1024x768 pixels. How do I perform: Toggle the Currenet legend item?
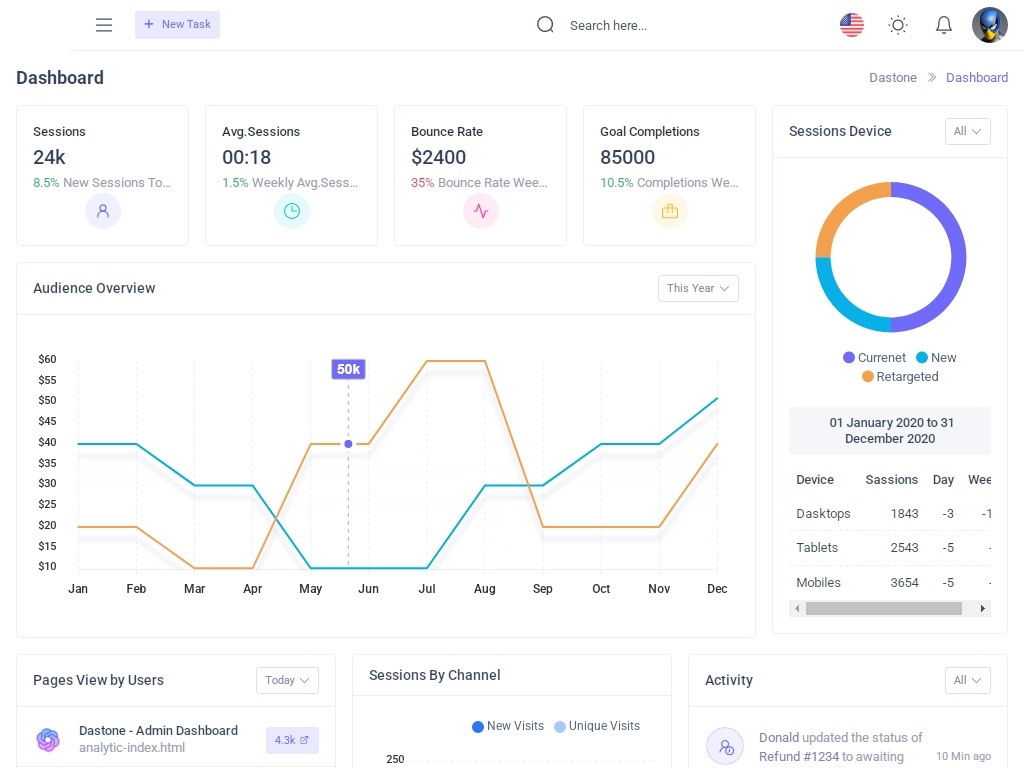(x=874, y=357)
